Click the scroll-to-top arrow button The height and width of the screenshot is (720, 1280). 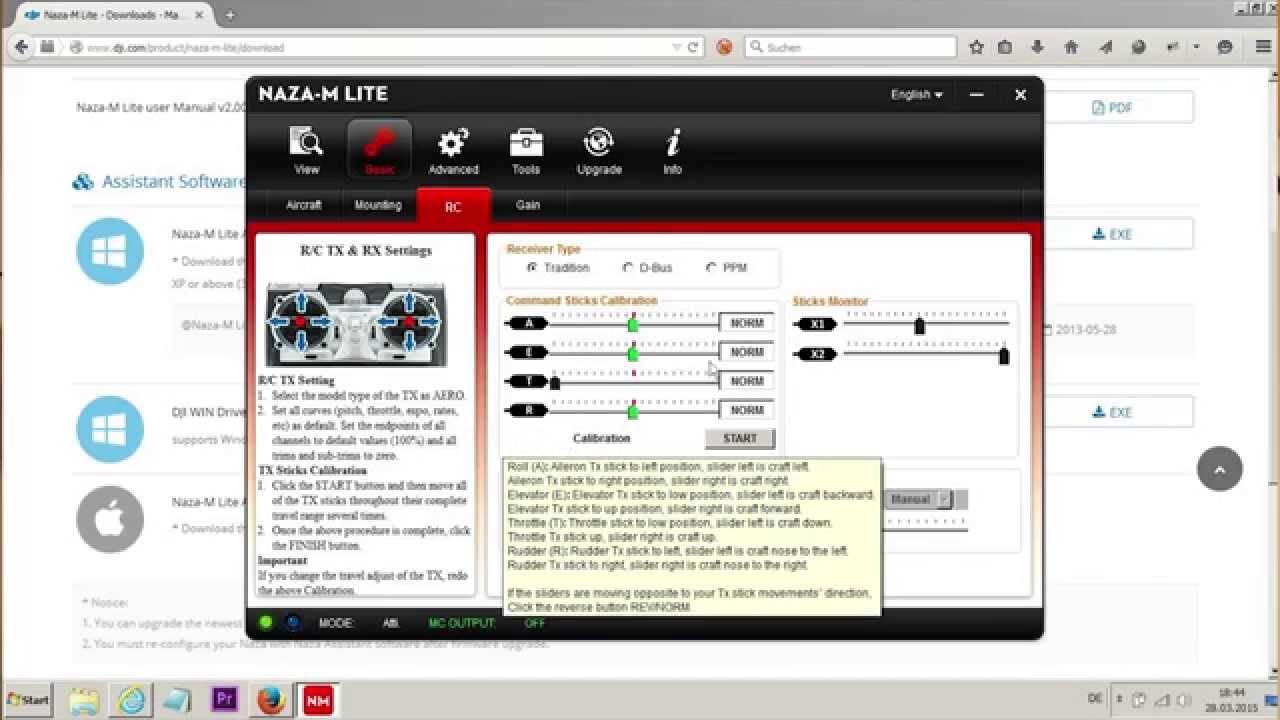click(1220, 468)
